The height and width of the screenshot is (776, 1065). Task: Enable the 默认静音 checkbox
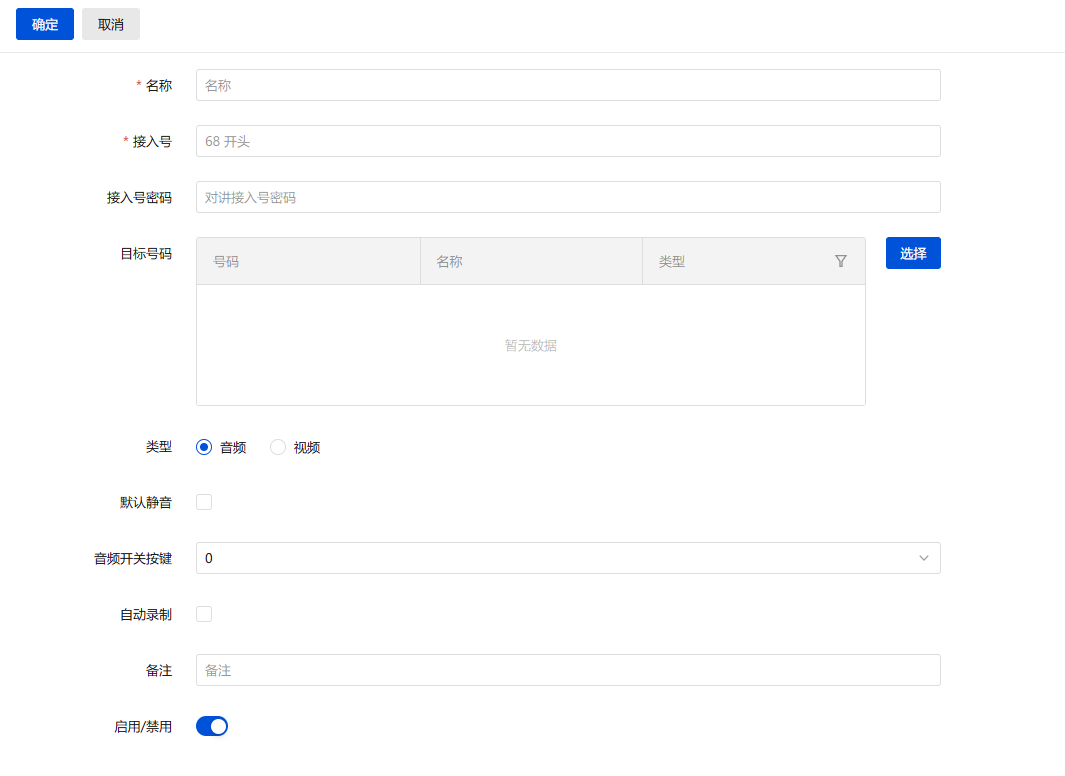(204, 502)
